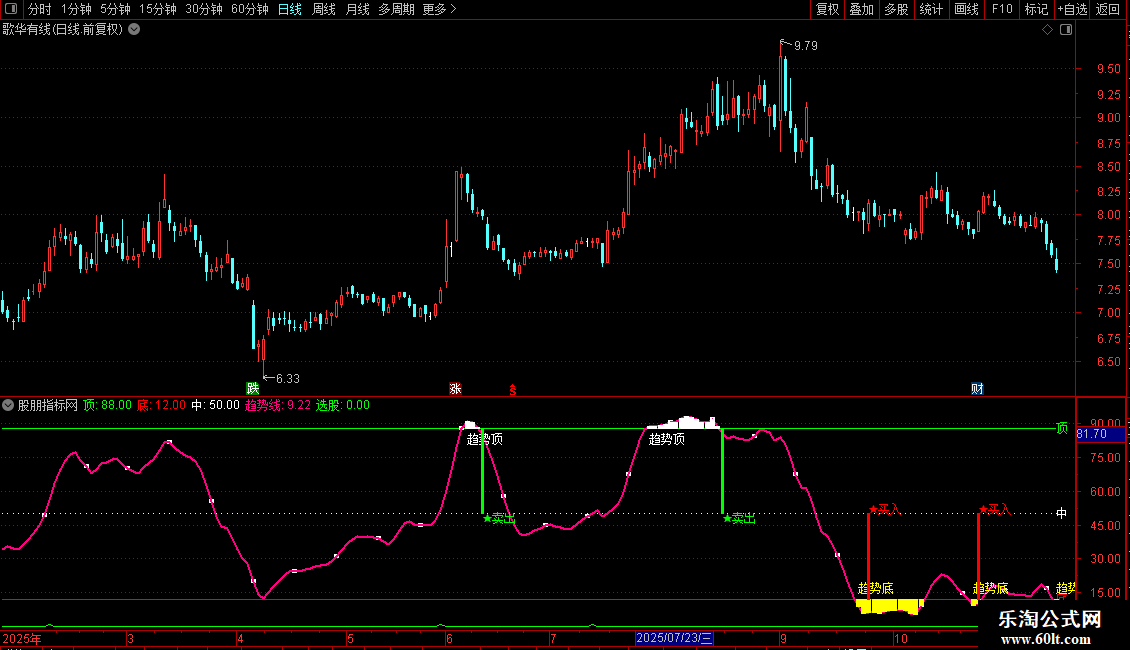Click the 2025年 label on time axis
This screenshot has width=1130, height=650.
point(22,638)
